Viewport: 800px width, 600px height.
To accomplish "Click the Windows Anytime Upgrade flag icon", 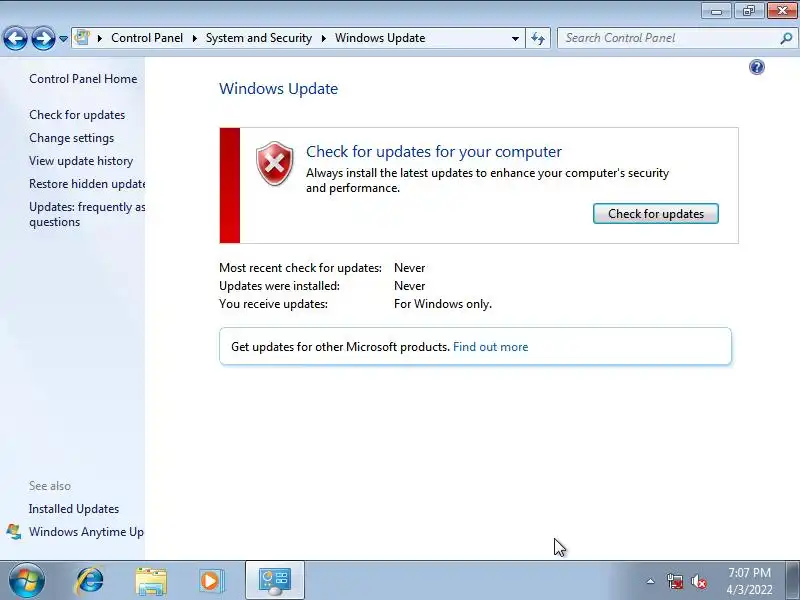I will (x=14, y=532).
